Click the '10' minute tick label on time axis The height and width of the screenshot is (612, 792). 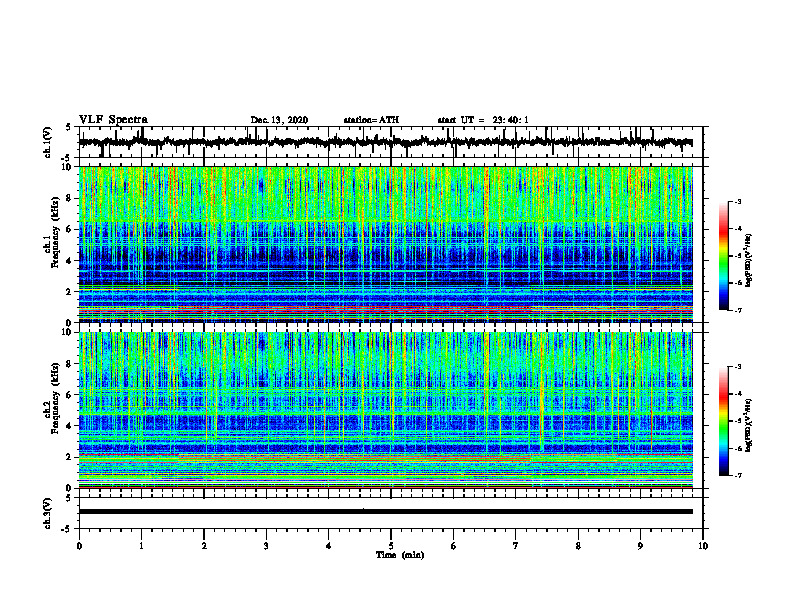pos(703,546)
